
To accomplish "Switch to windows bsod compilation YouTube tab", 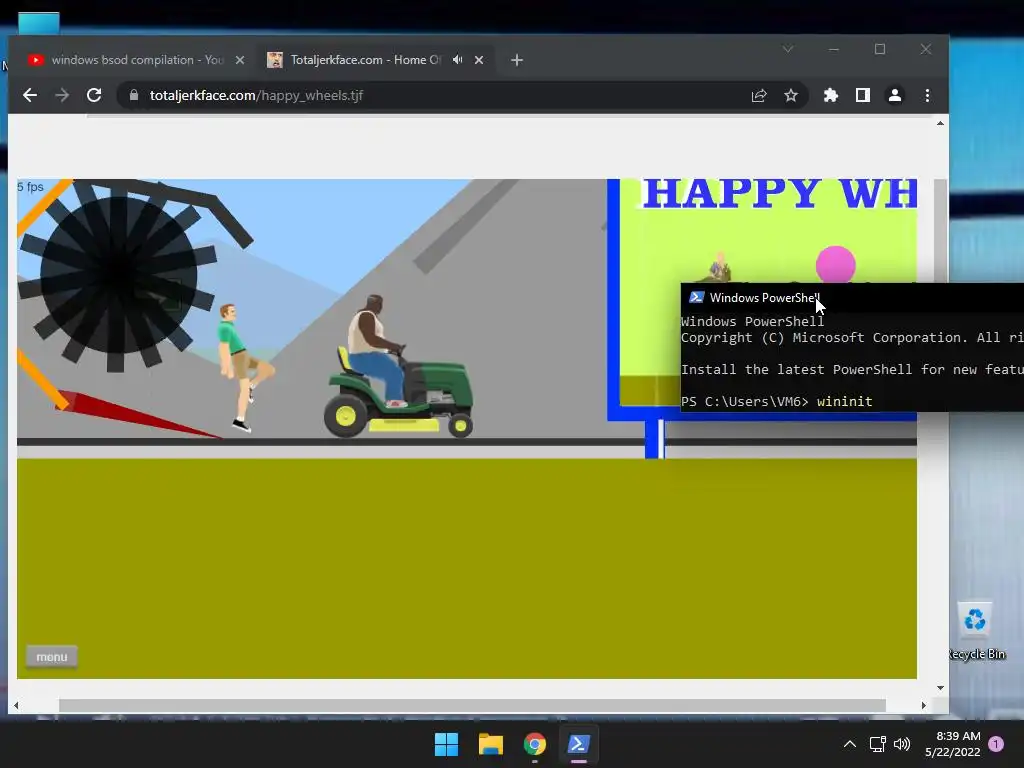I will coord(136,60).
